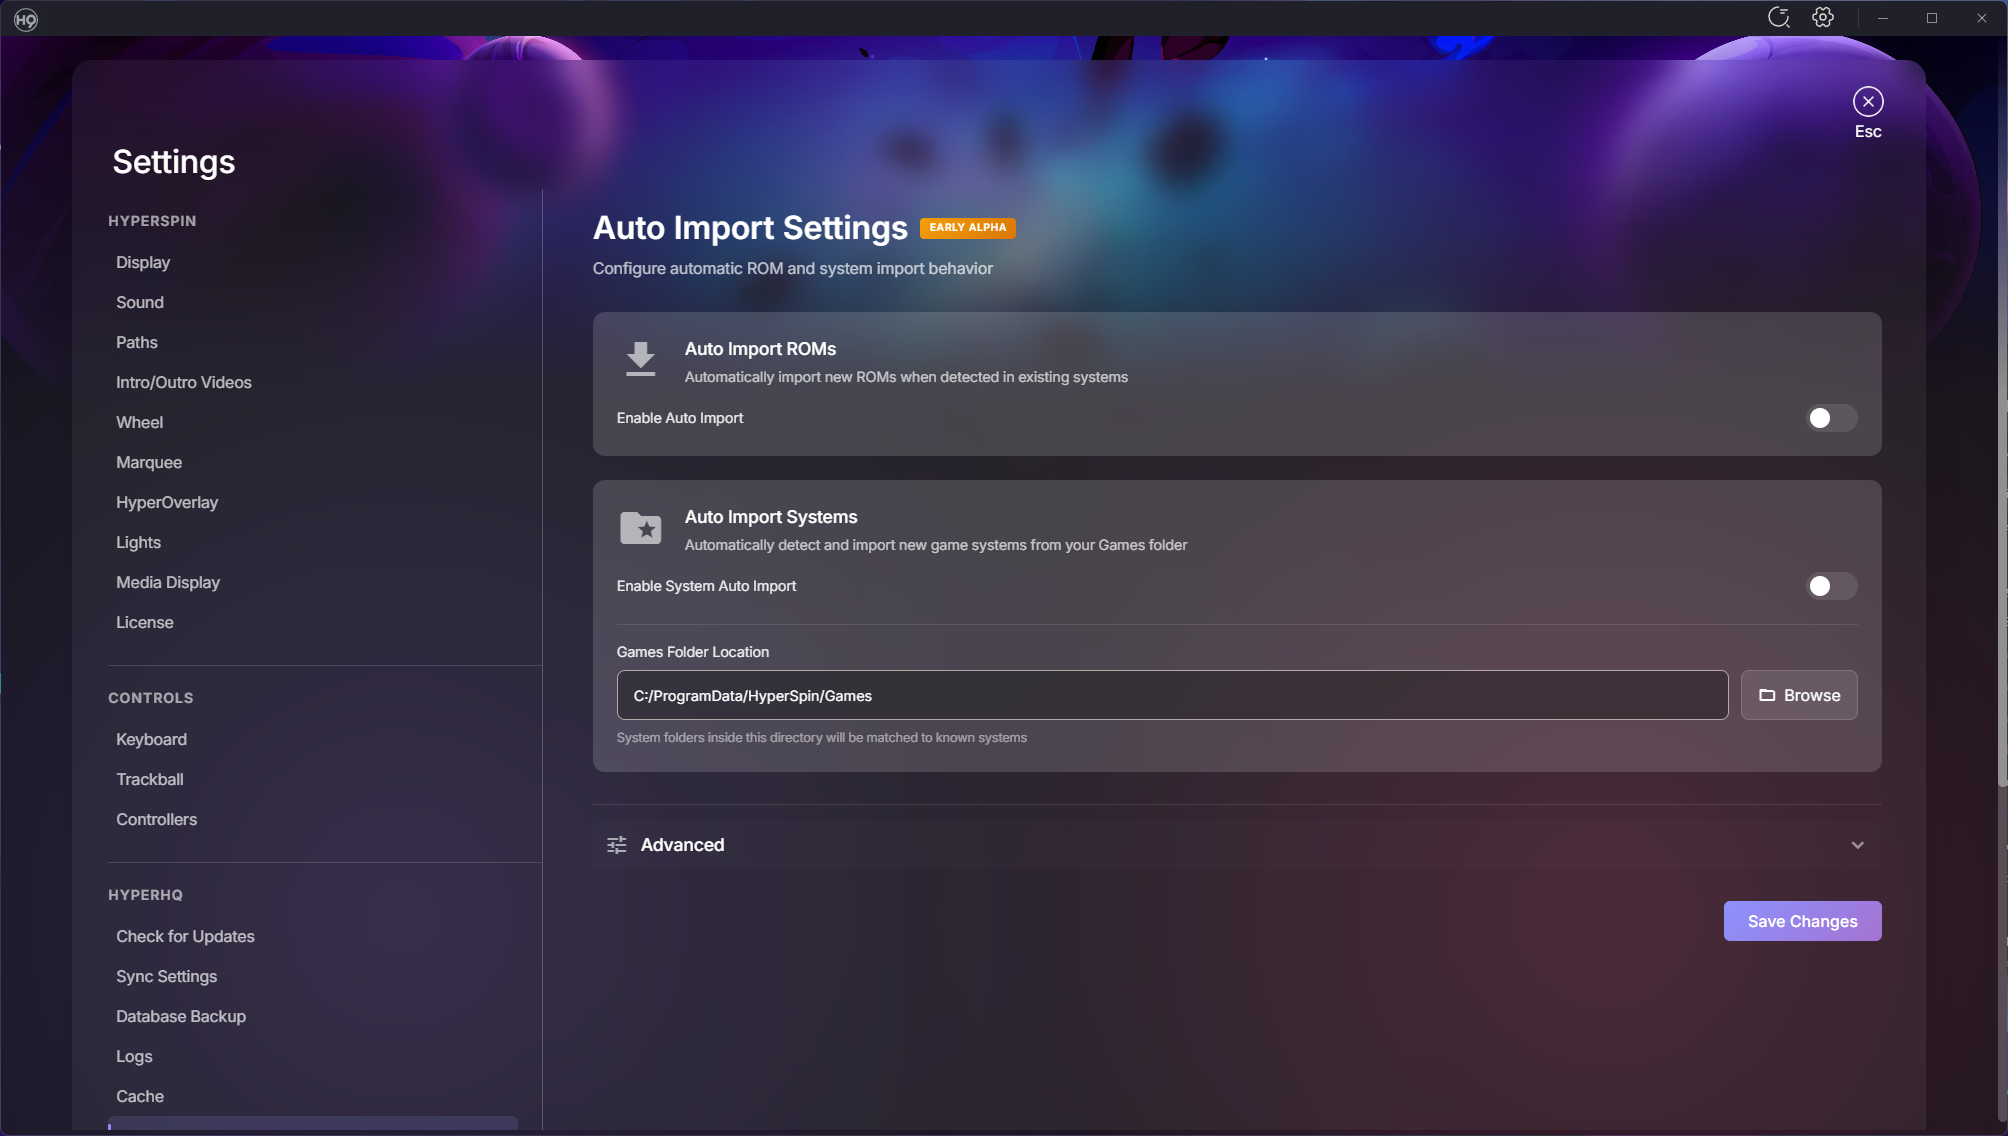Click the Auto Import Systems star folder icon
Viewport: 2008px width, 1136px height.
(640, 528)
